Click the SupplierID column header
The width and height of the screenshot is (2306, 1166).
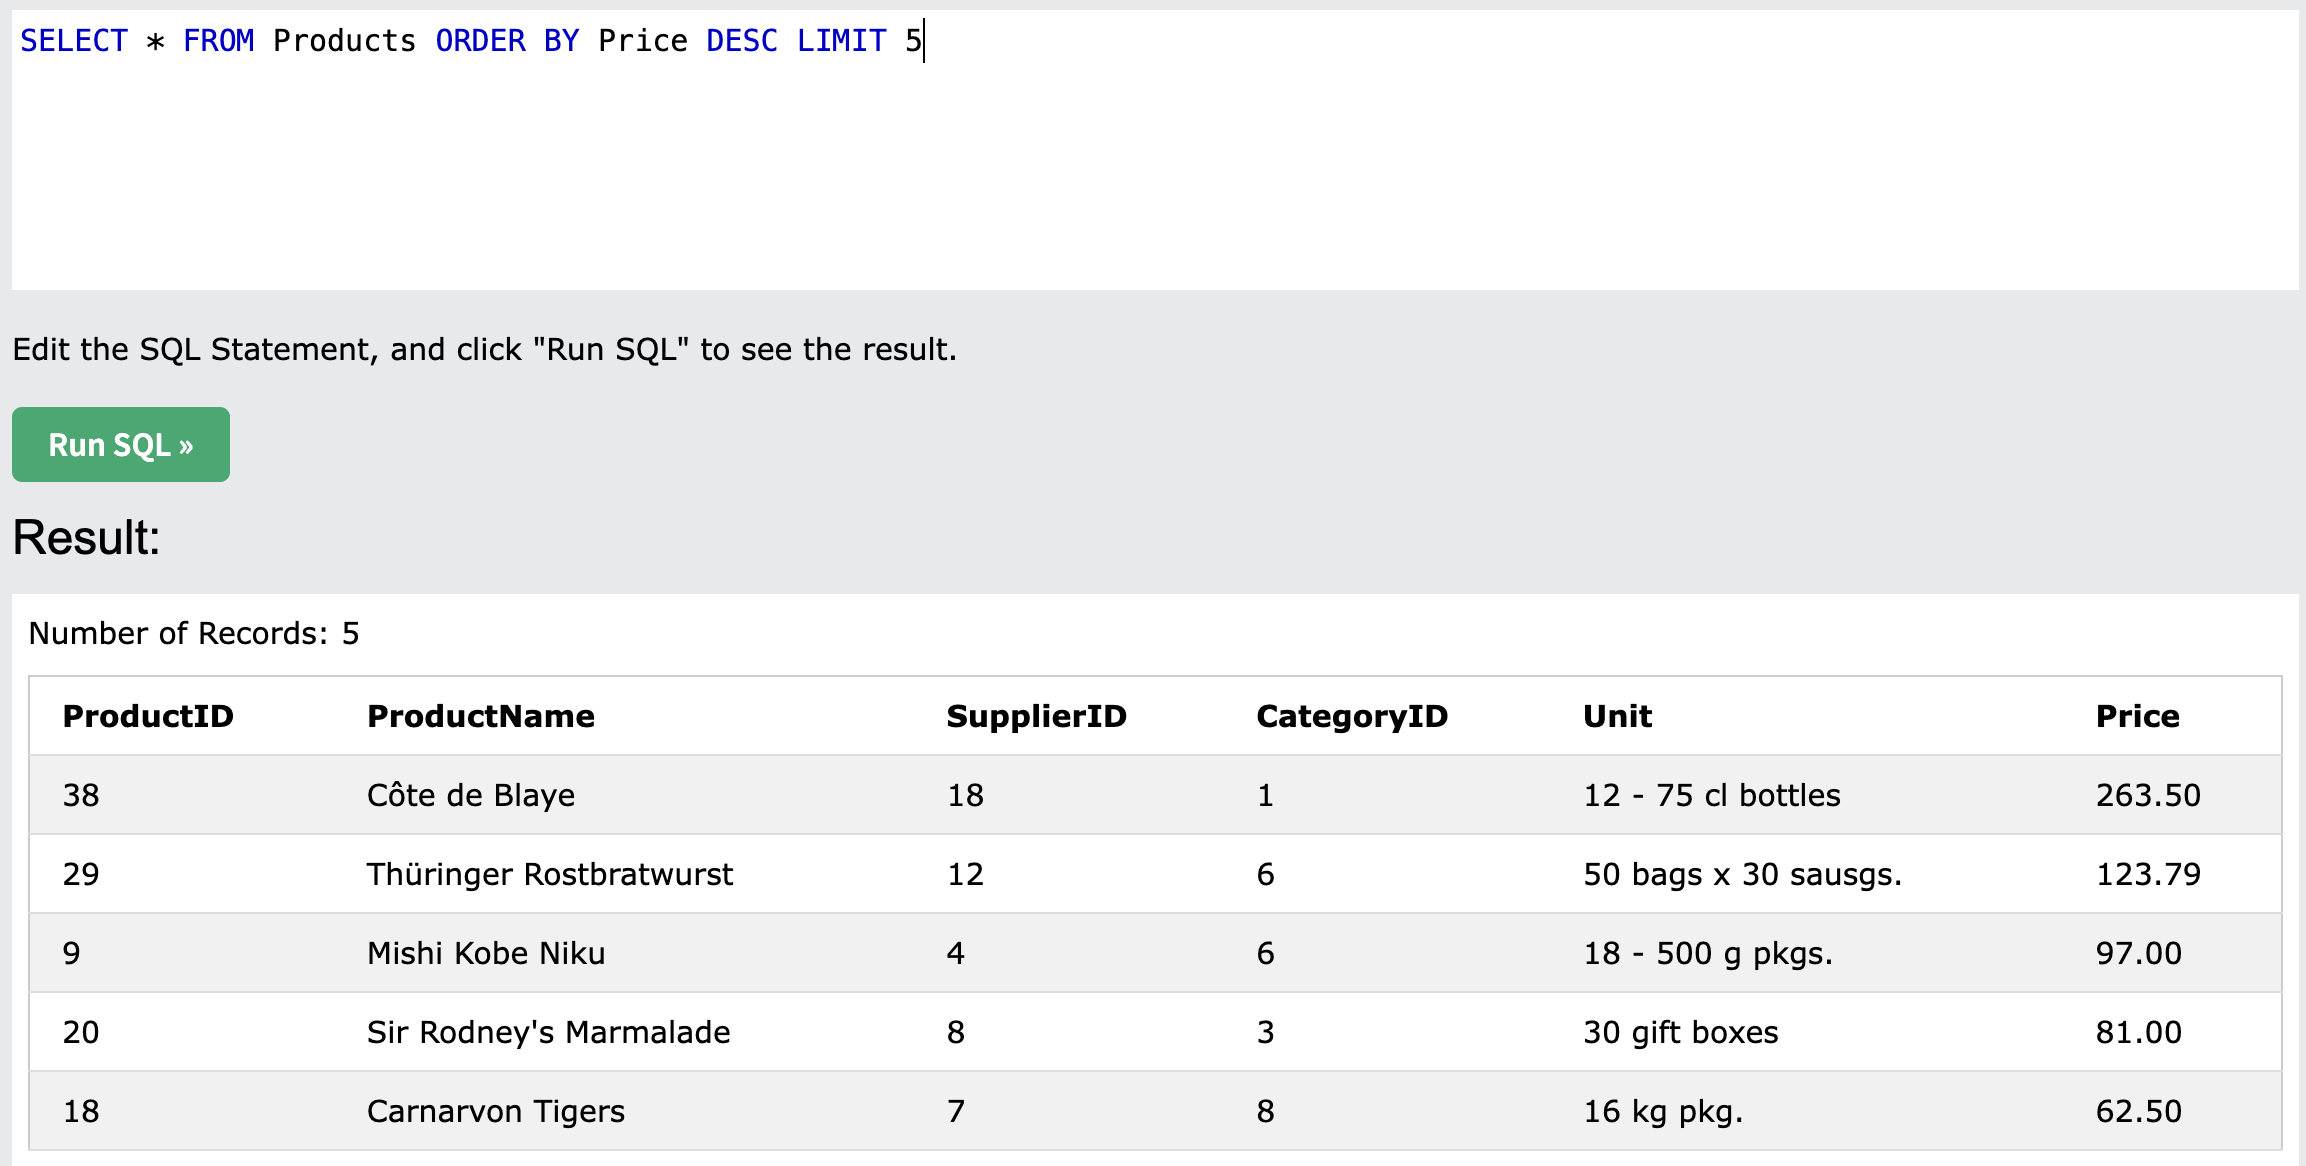[1037, 716]
